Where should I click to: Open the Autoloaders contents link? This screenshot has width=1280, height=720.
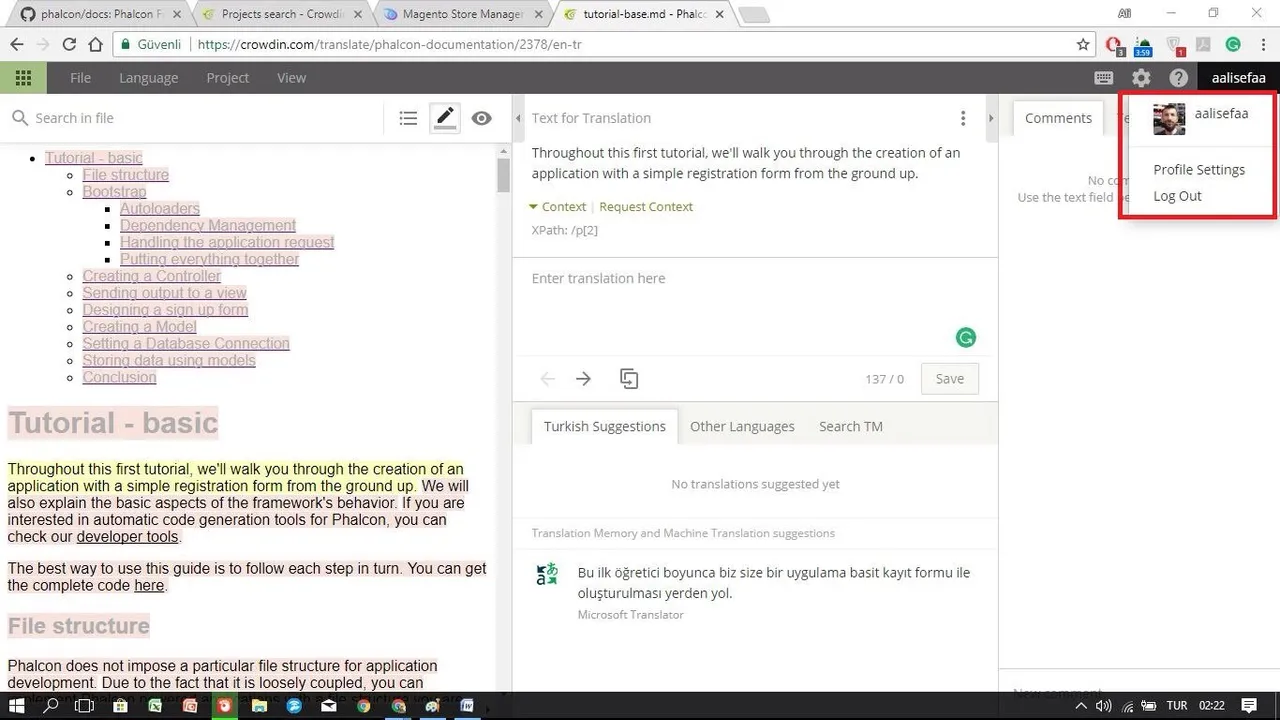coord(160,209)
